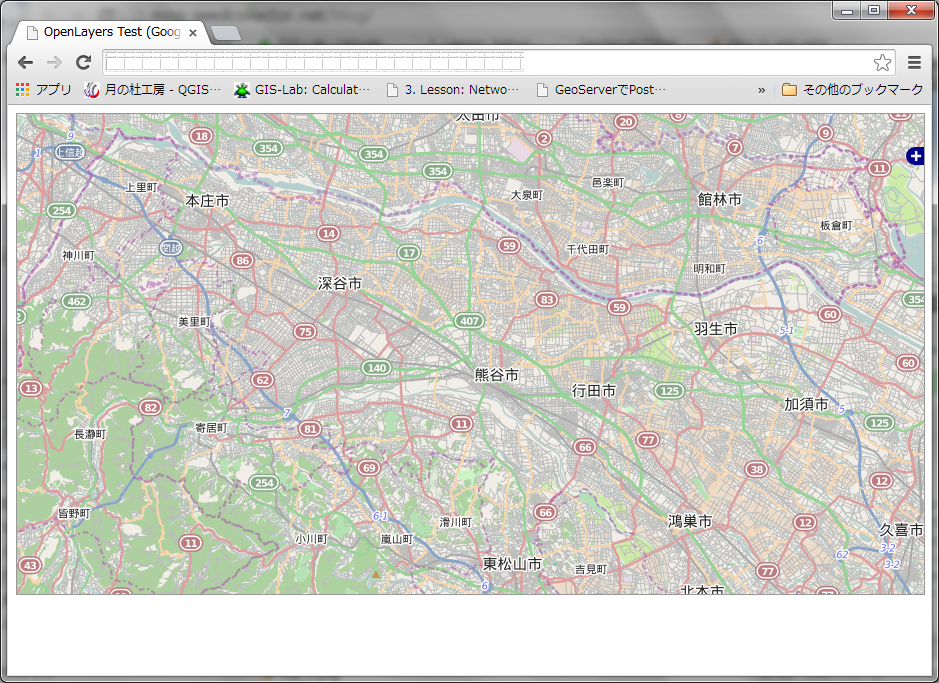Show hidden bookmarks via the » chevron
This screenshot has width=939, height=683.
coord(761,90)
